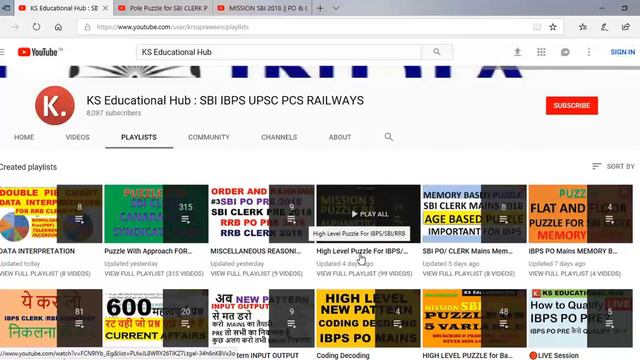
Task: Click the upload video icon
Action: click(x=517, y=52)
